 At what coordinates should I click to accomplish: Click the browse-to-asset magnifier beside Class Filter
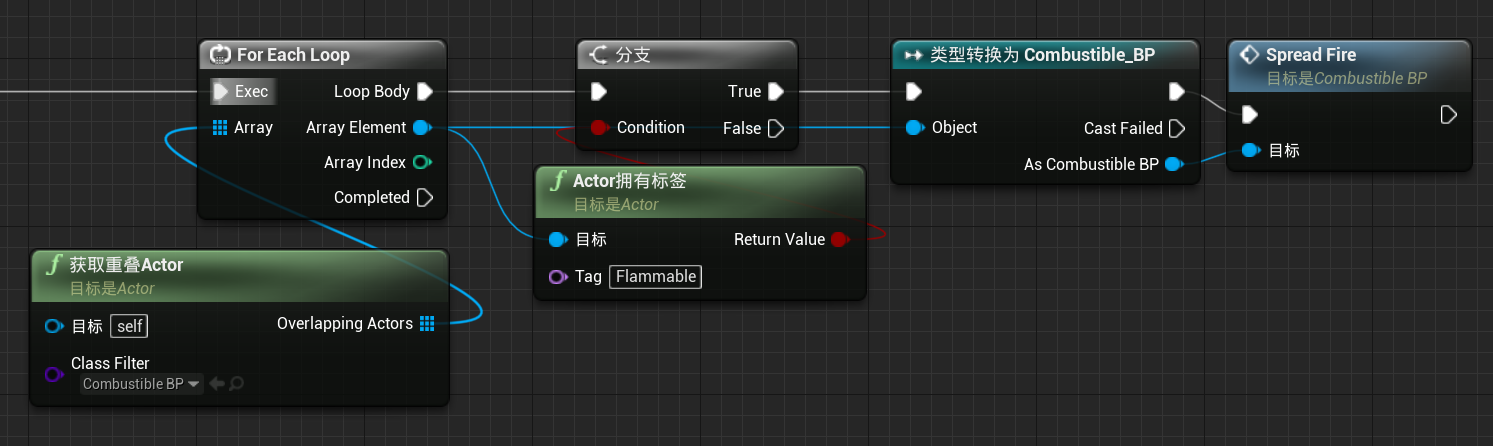pyautogui.click(x=237, y=384)
